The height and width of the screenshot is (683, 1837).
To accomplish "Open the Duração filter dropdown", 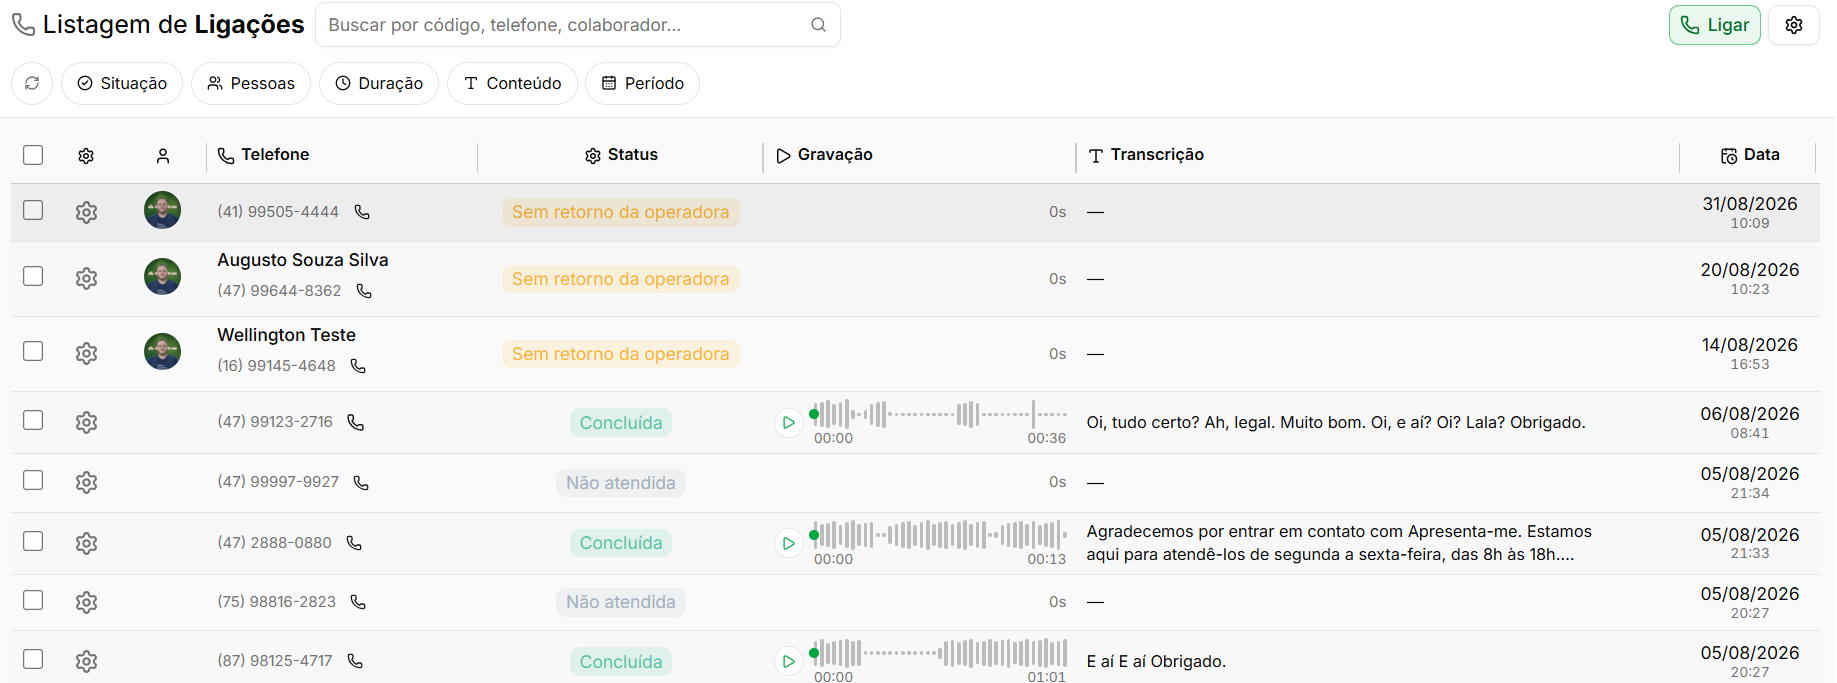I will pos(379,83).
